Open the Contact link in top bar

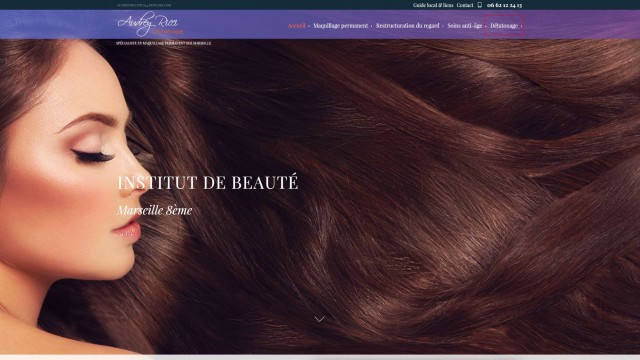[465, 5]
